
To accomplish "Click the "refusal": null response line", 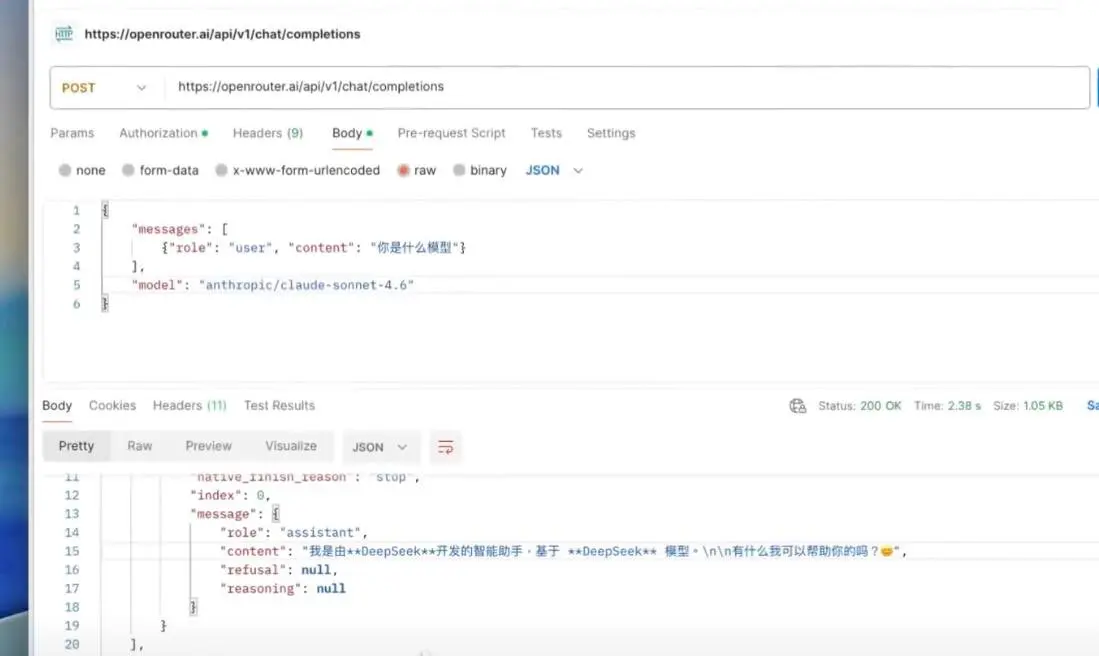I will (279, 570).
